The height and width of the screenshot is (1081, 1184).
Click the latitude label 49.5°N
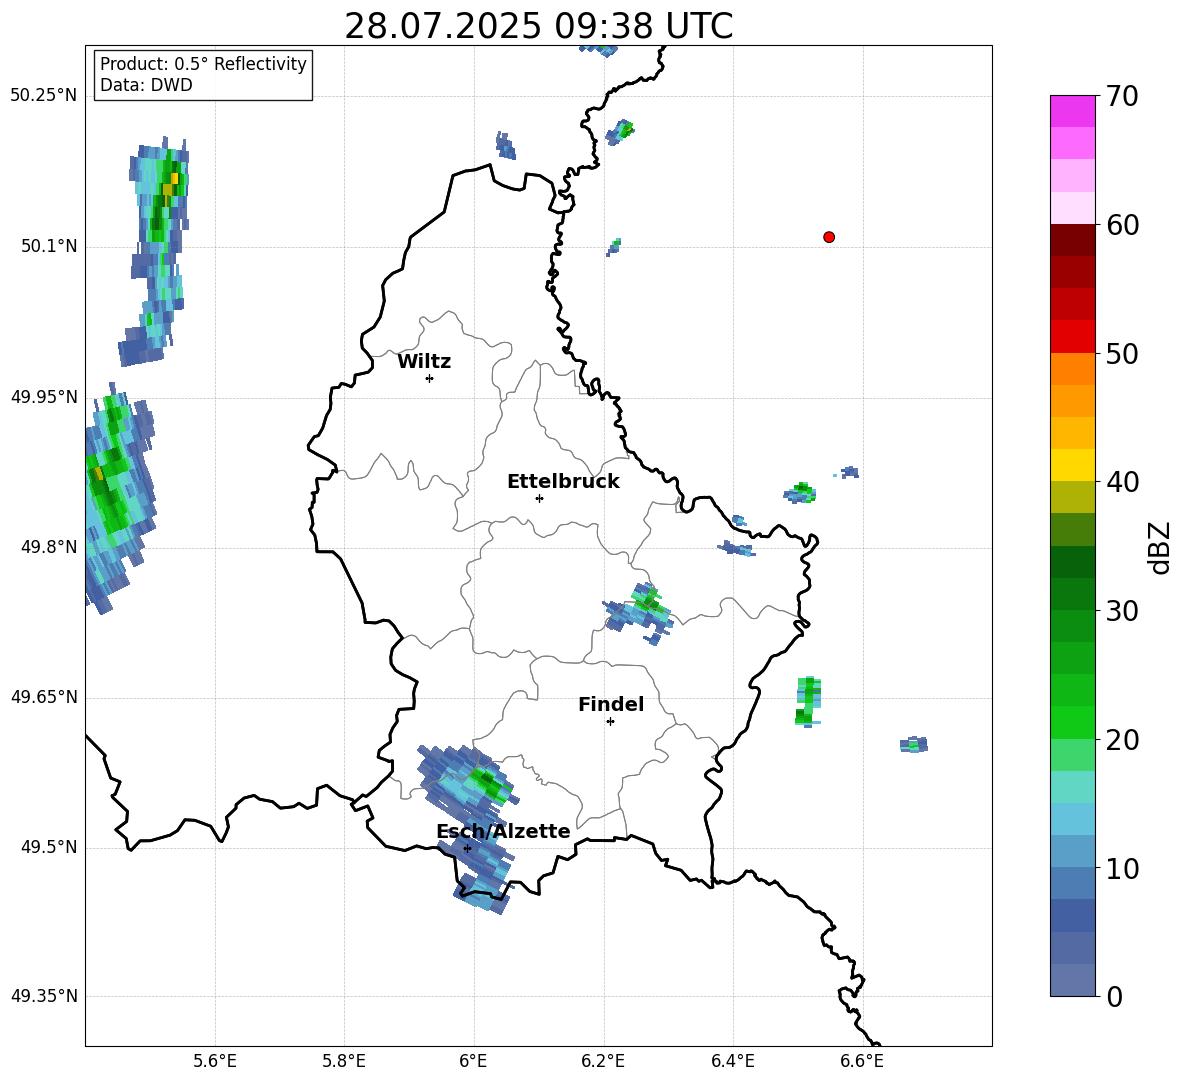(x=49, y=847)
